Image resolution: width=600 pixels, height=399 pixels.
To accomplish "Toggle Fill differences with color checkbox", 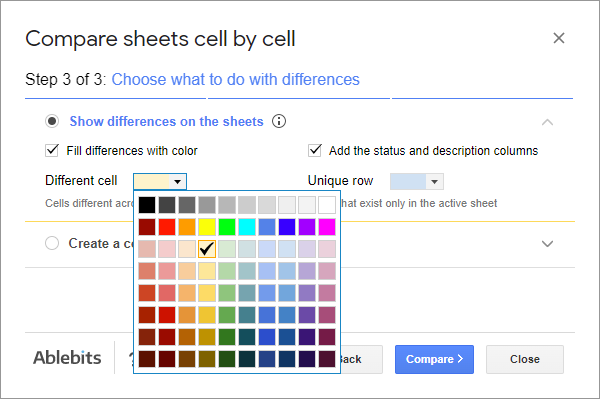I will [x=52, y=150].
